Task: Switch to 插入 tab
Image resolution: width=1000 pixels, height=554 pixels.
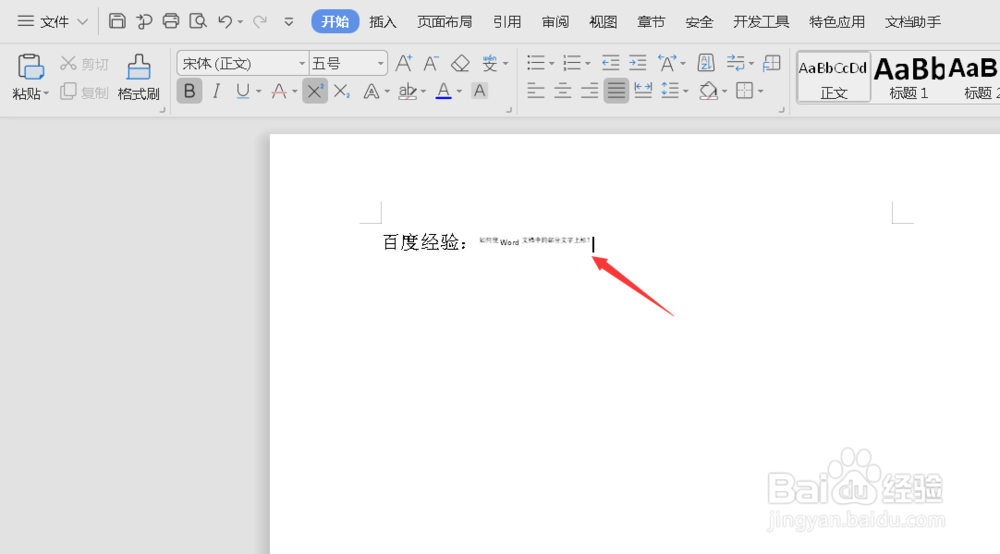Action: point(383,22)
